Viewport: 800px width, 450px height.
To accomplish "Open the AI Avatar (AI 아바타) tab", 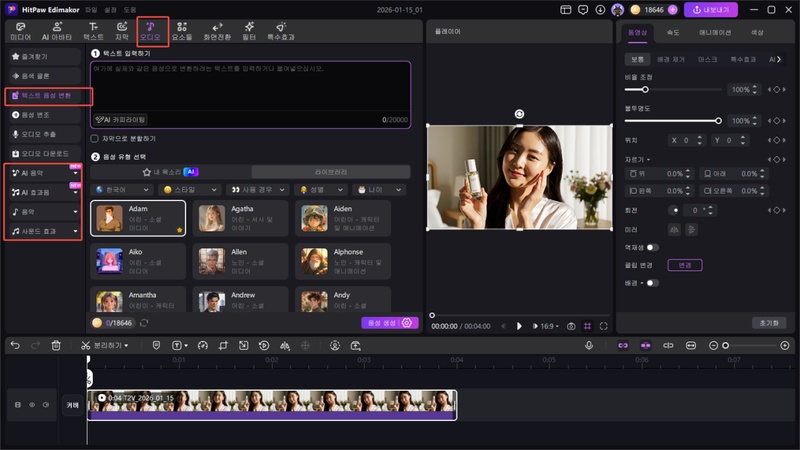I will click(x=57, y=31).
